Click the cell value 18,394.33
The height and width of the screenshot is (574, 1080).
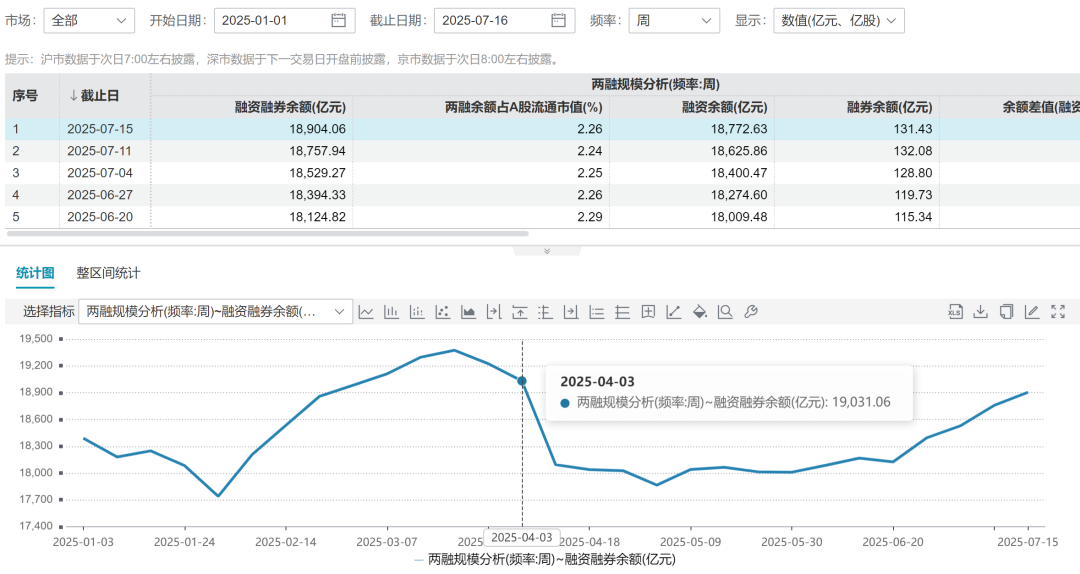click(x=318, y=195)
